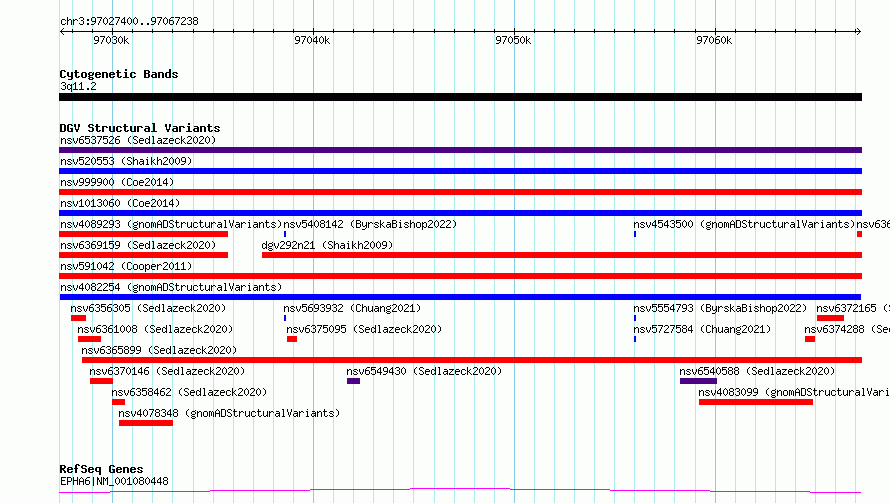Image resolution: width=890 pixels, height=503 pixels.
Task: Open variant nsv5727584 (Chuang2021)
Action: pos(702,329)
